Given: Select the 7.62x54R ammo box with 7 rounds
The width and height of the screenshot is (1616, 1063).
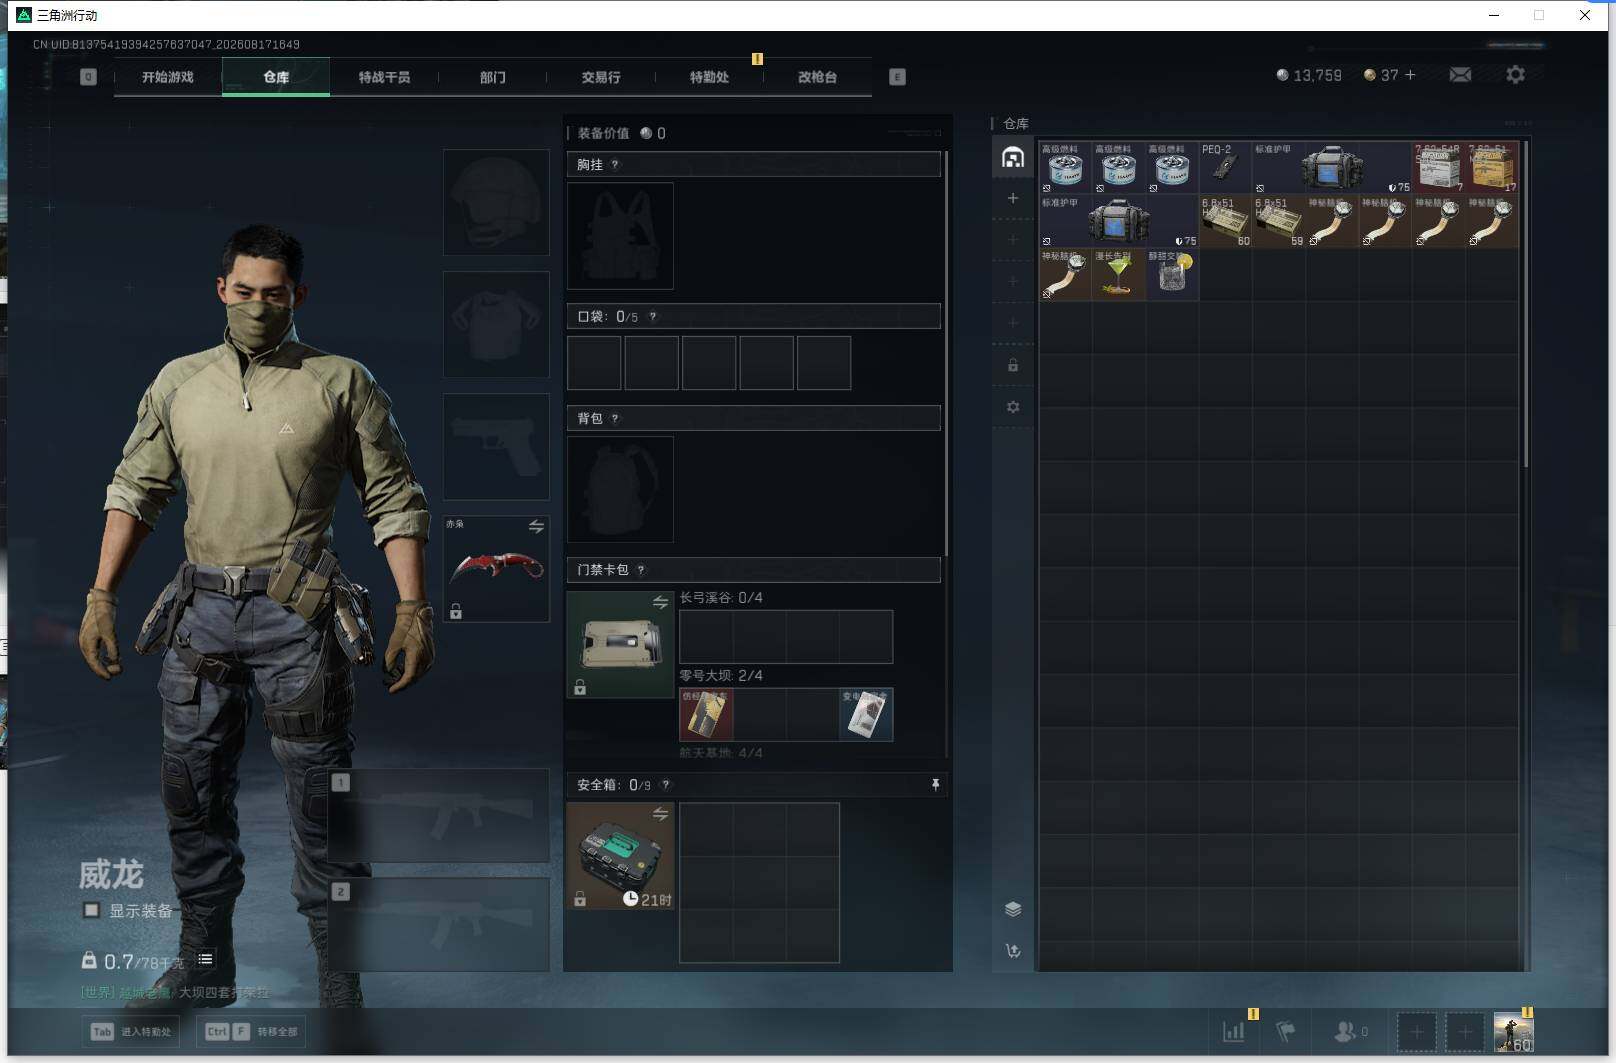Looking at the screenshot, I should (x=1438, y=167).
